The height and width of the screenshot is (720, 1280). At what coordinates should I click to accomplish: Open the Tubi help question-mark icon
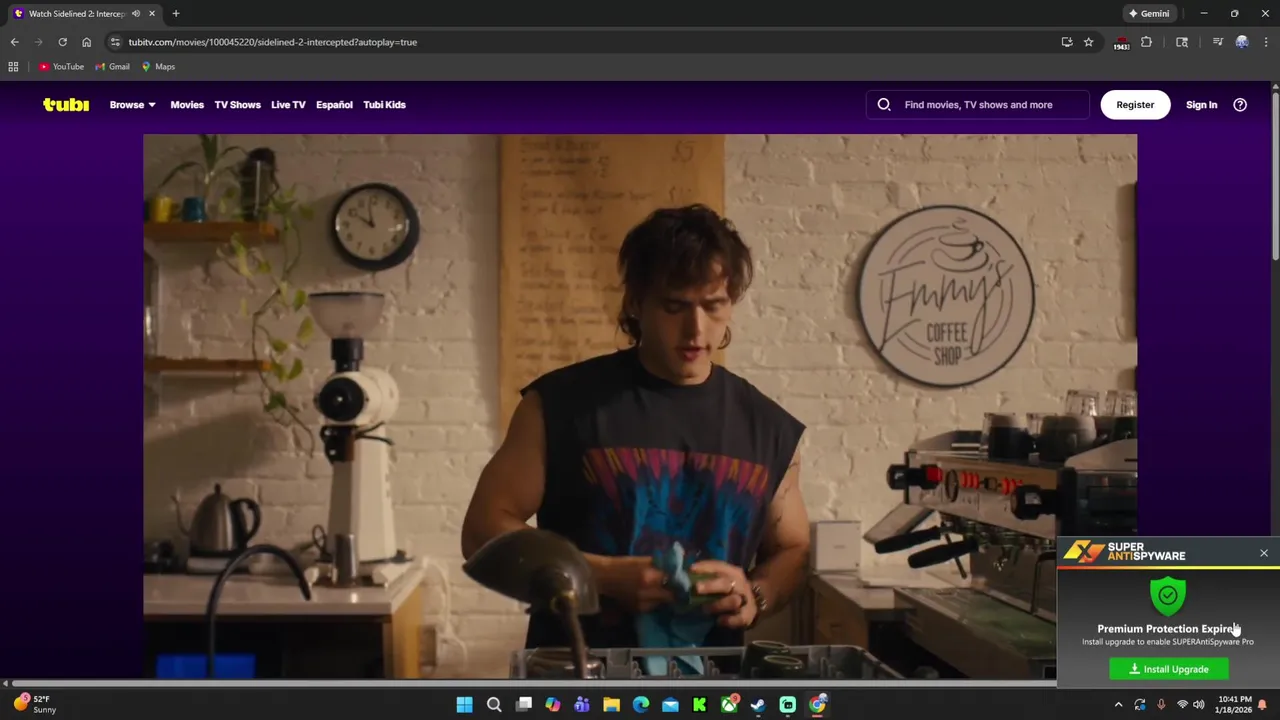[x=1240, y=104]
